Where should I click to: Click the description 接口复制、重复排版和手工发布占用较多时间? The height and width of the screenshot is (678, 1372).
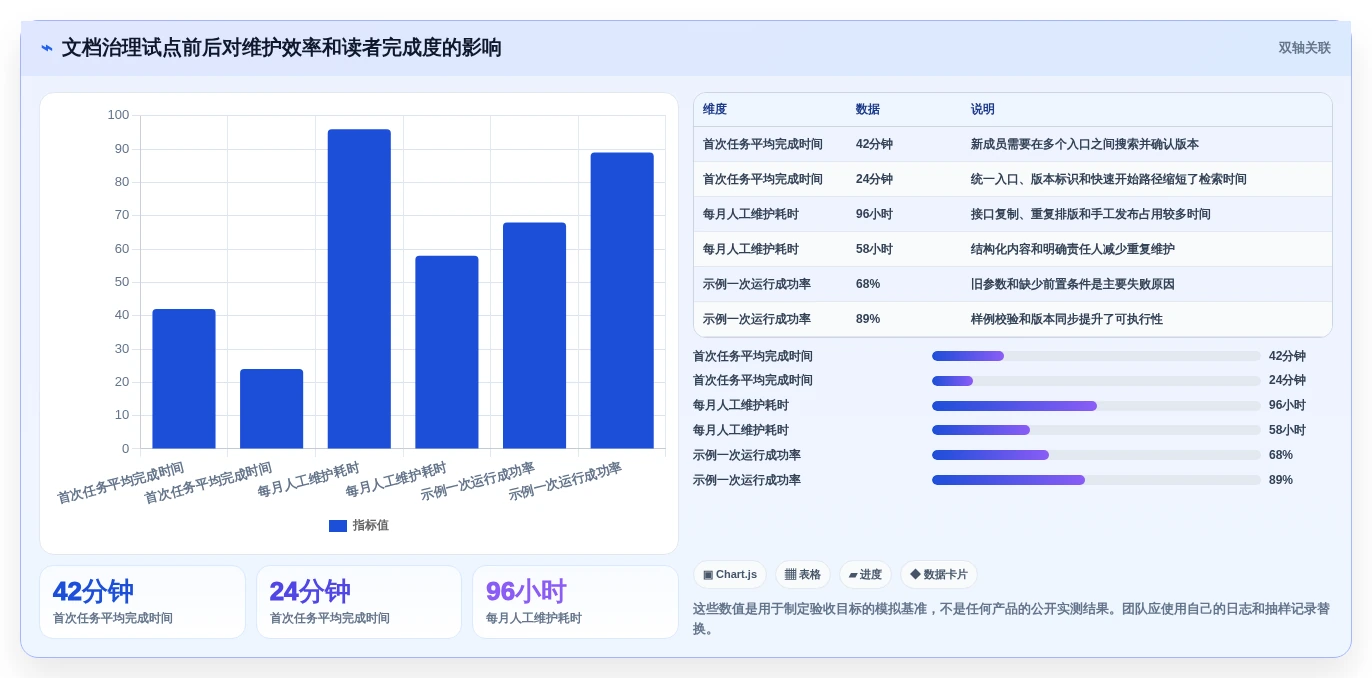(x=1091, y=214)
